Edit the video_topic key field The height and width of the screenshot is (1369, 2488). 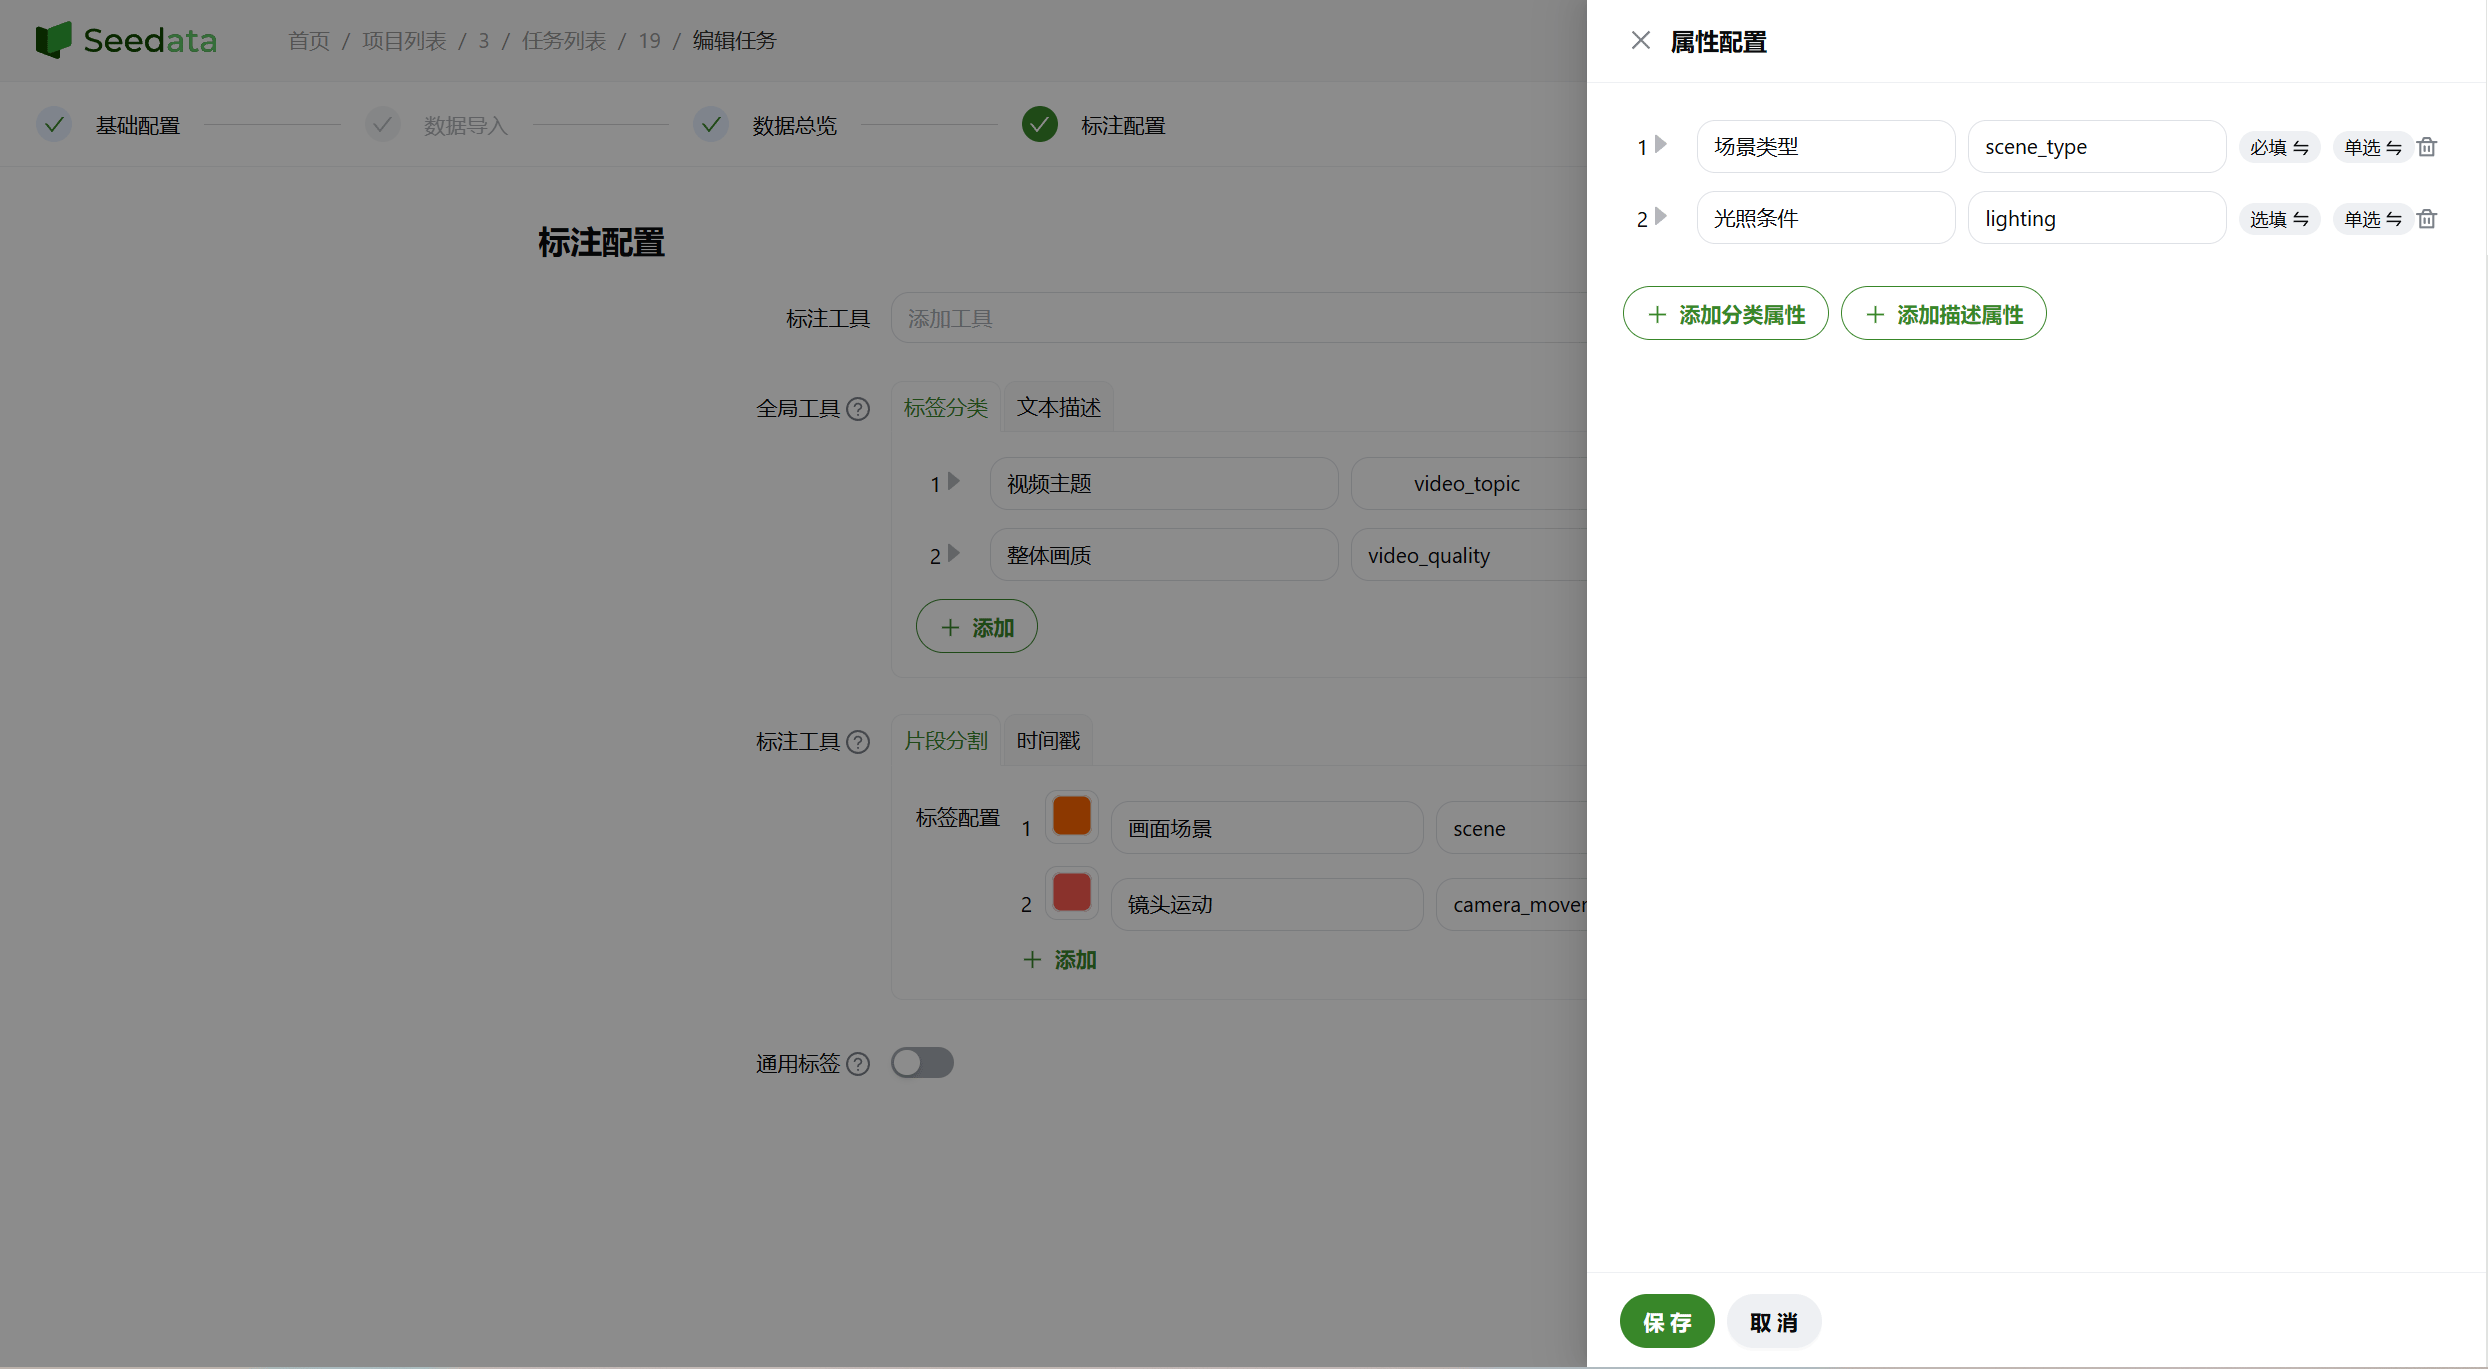1468,484
